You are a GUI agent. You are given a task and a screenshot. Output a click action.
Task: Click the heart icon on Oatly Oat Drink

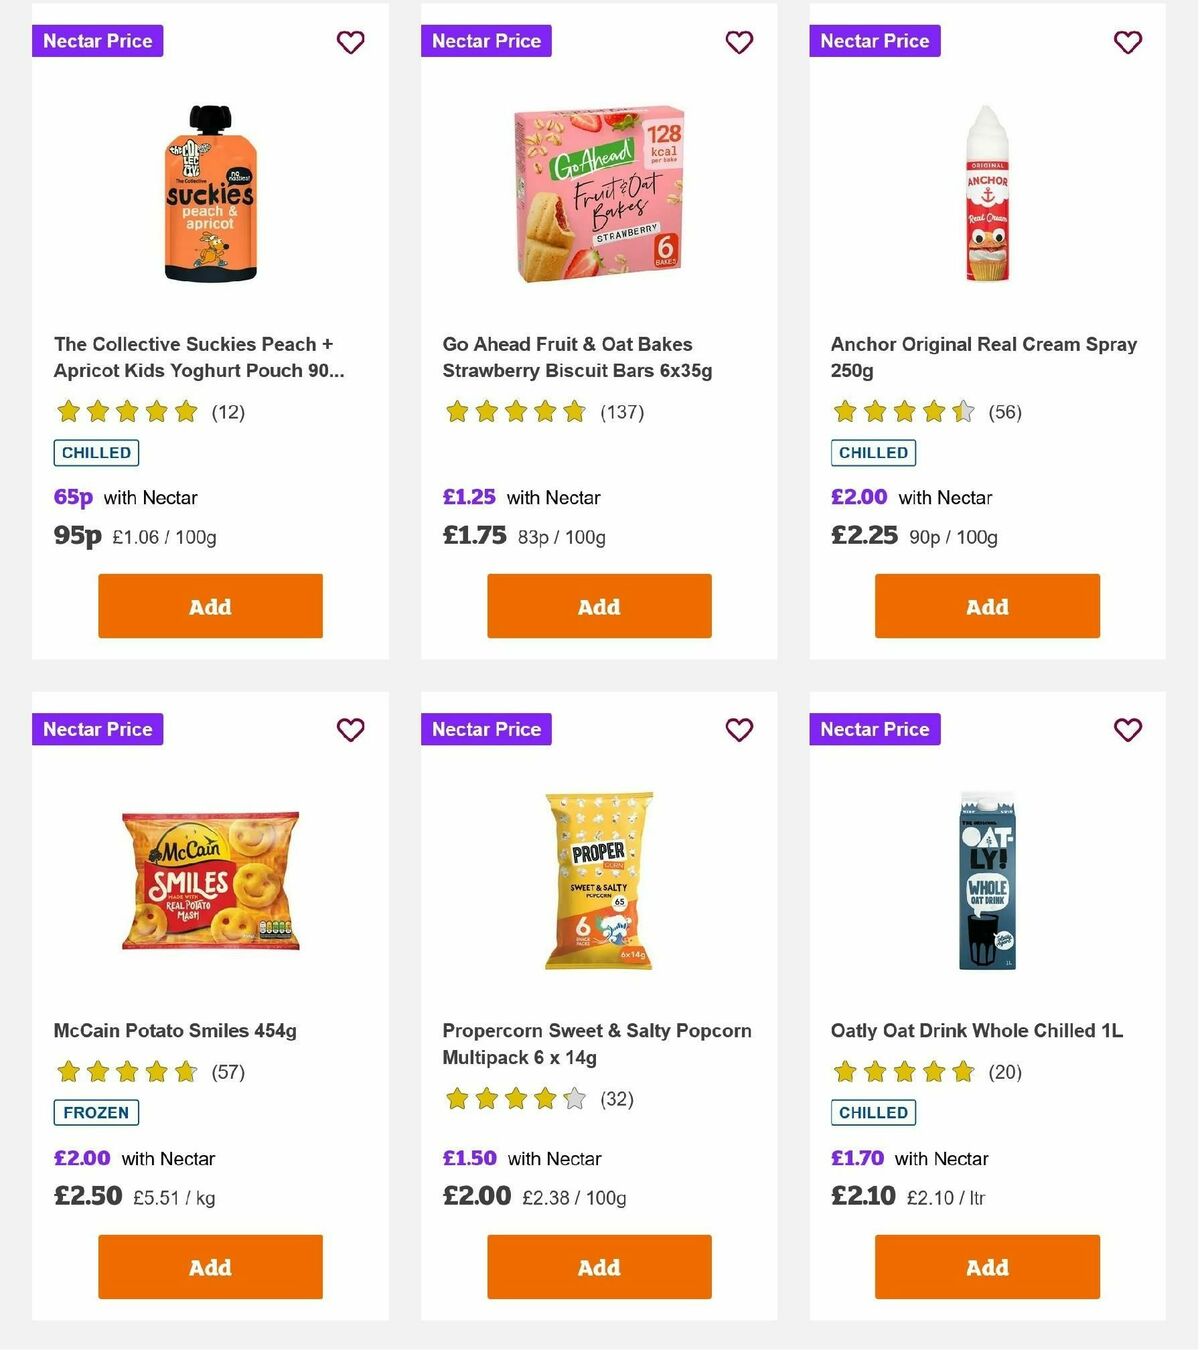coord(1127,730)
